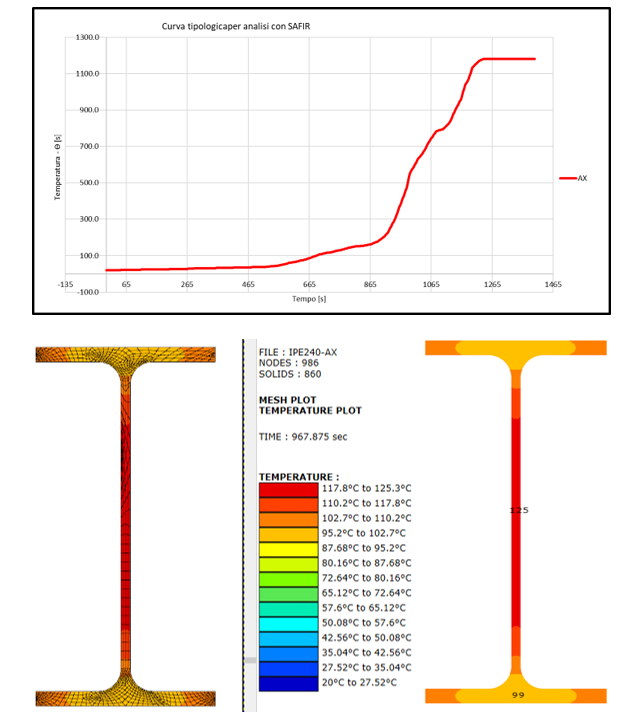Select the 110.2°C to 117.8°C color swatch
The width and height of the screenshot is (631, 714).
point(288,504)
